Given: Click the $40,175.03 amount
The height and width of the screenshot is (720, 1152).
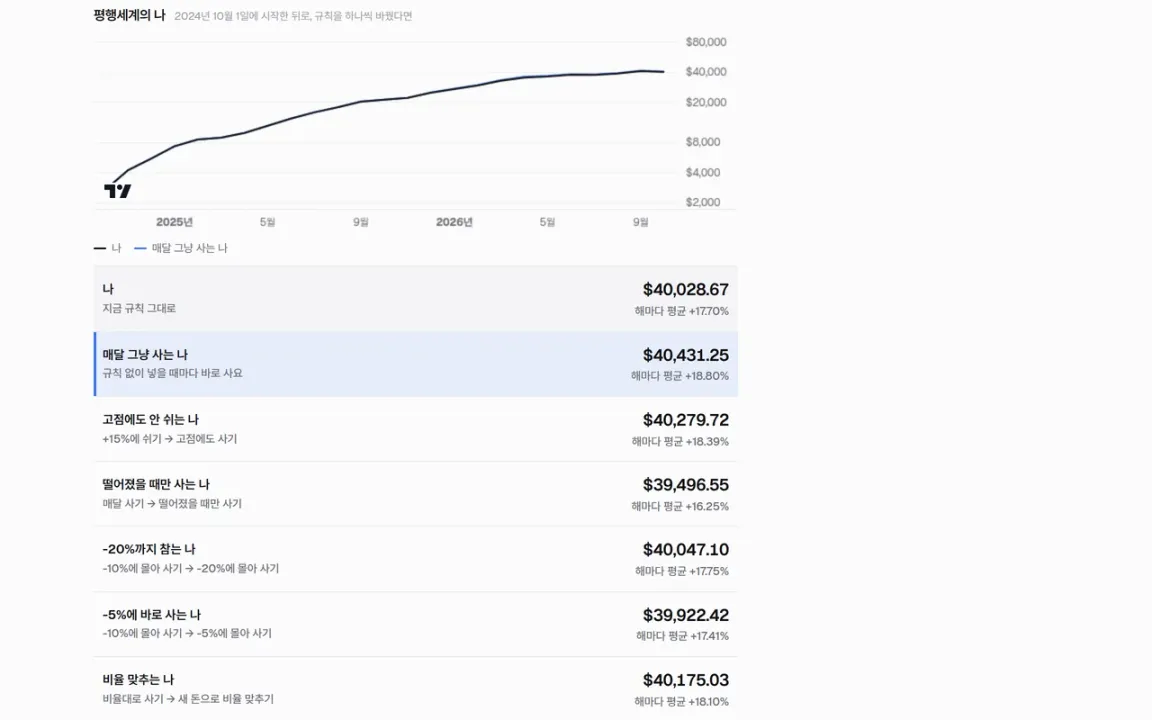Looking at the screenshot, I should [685, 680].
